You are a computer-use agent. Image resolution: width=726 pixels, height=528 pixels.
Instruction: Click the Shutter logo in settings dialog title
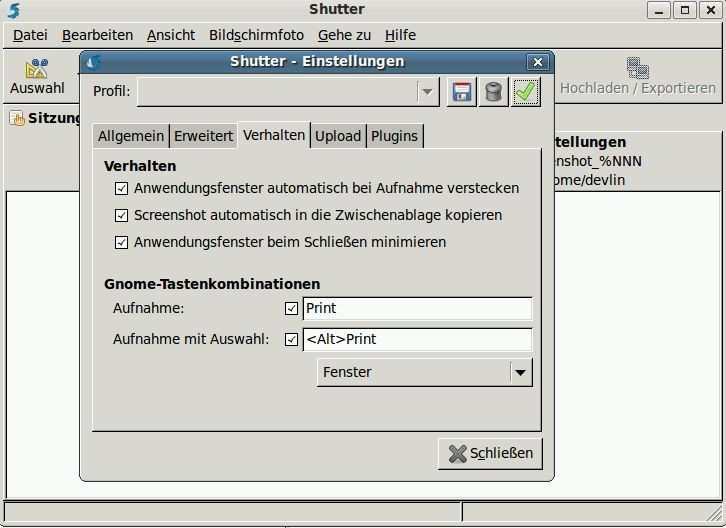94,62
